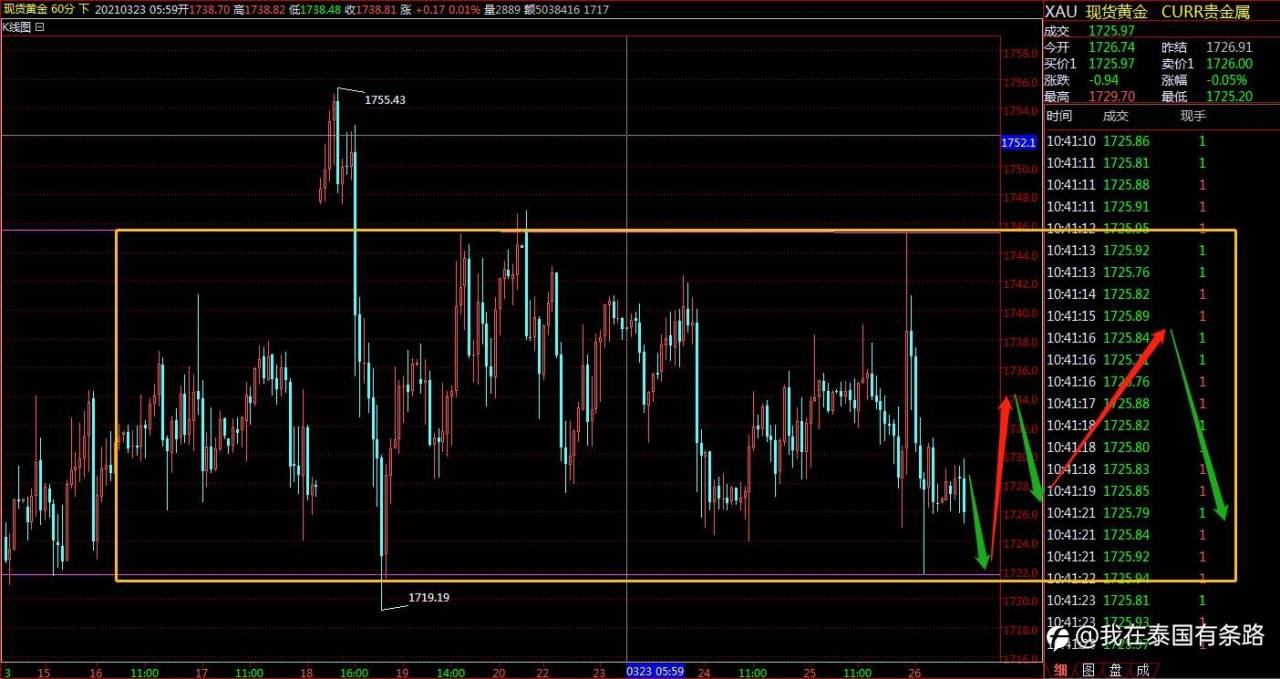The width and height of the screenshot is (1280, 679).
Task: Click the 最高 value 1729.70
Action: (1112, 96)
